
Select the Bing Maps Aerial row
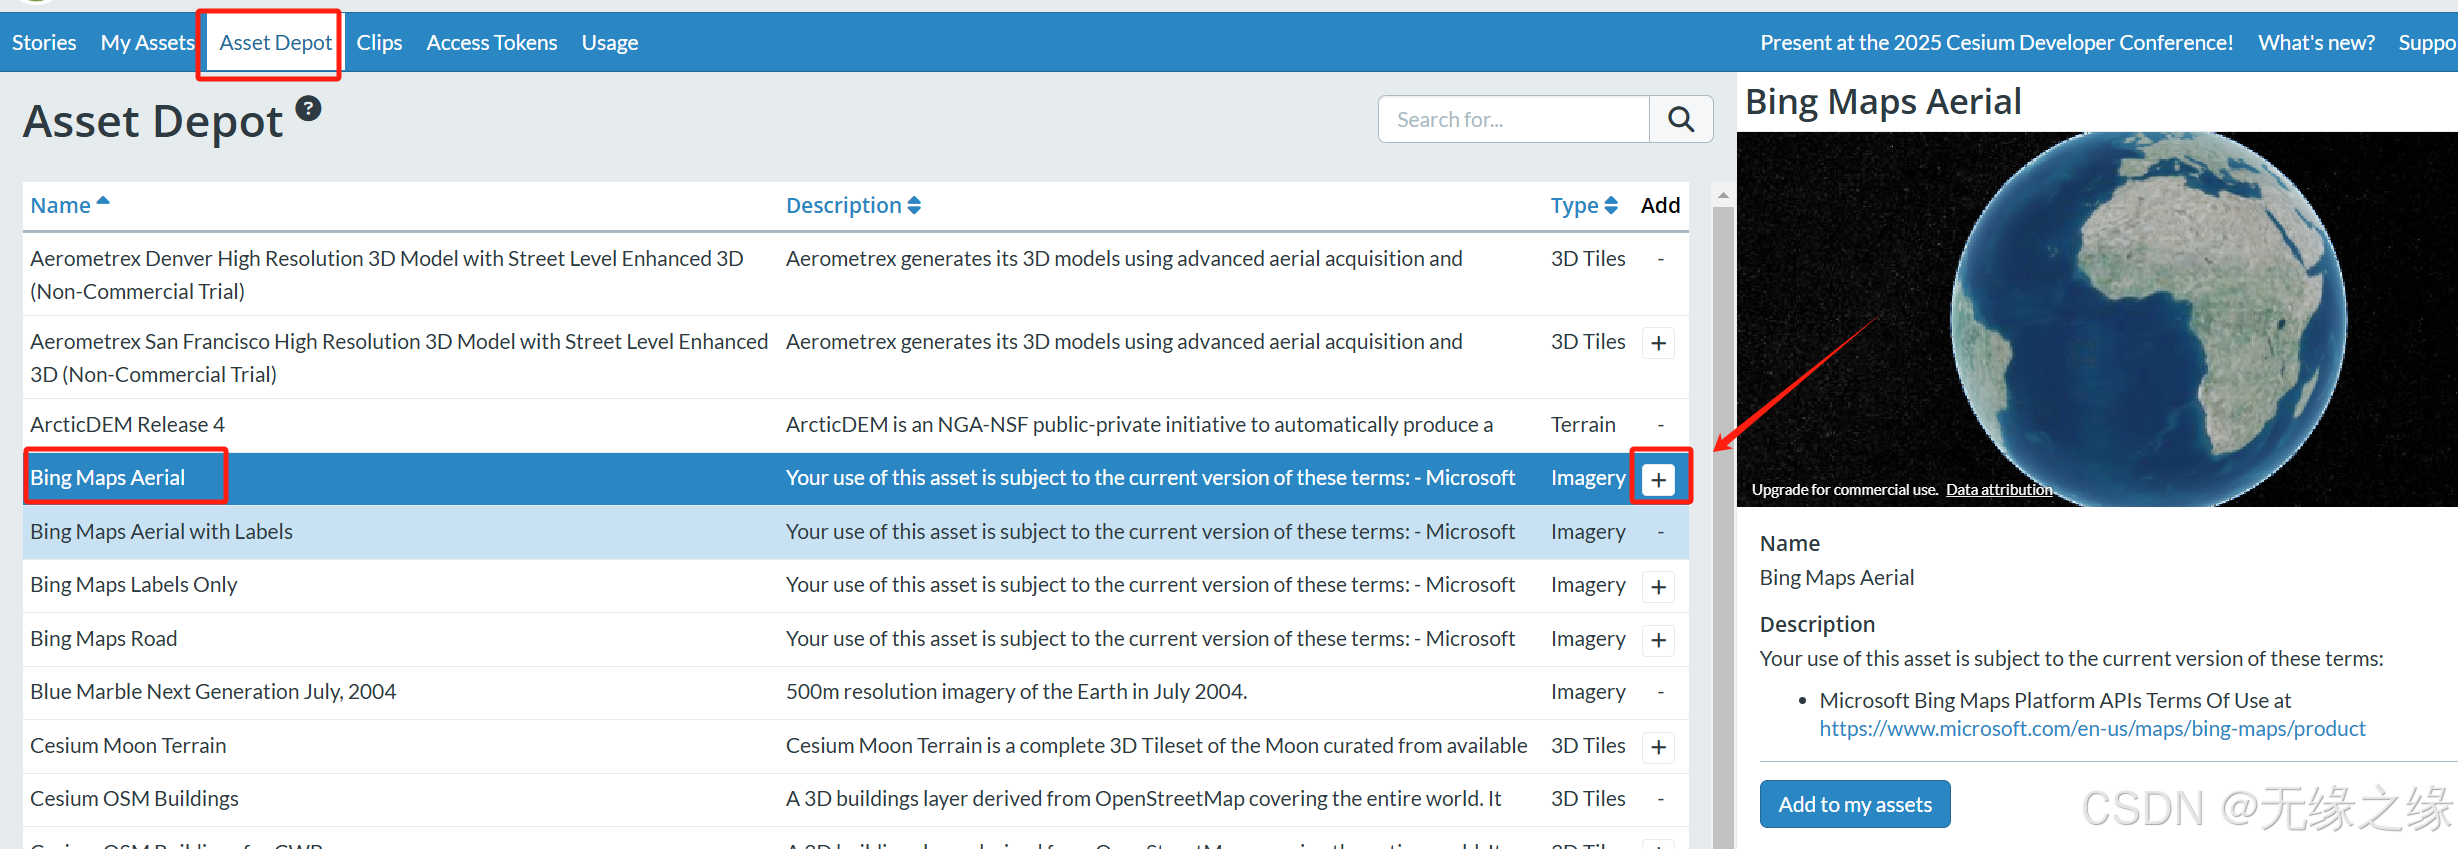856,478
